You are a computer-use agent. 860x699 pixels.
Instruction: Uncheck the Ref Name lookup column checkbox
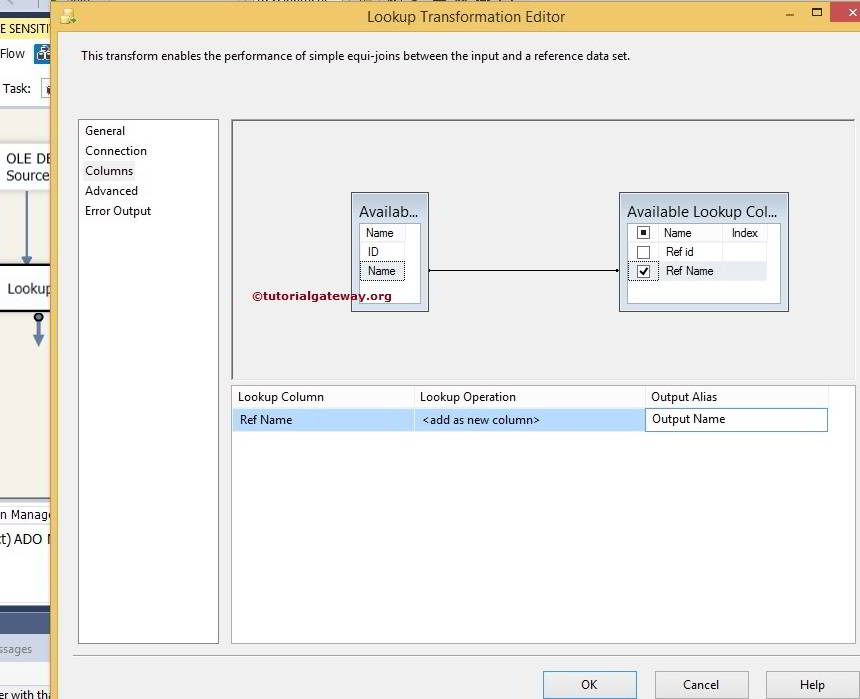643,271
